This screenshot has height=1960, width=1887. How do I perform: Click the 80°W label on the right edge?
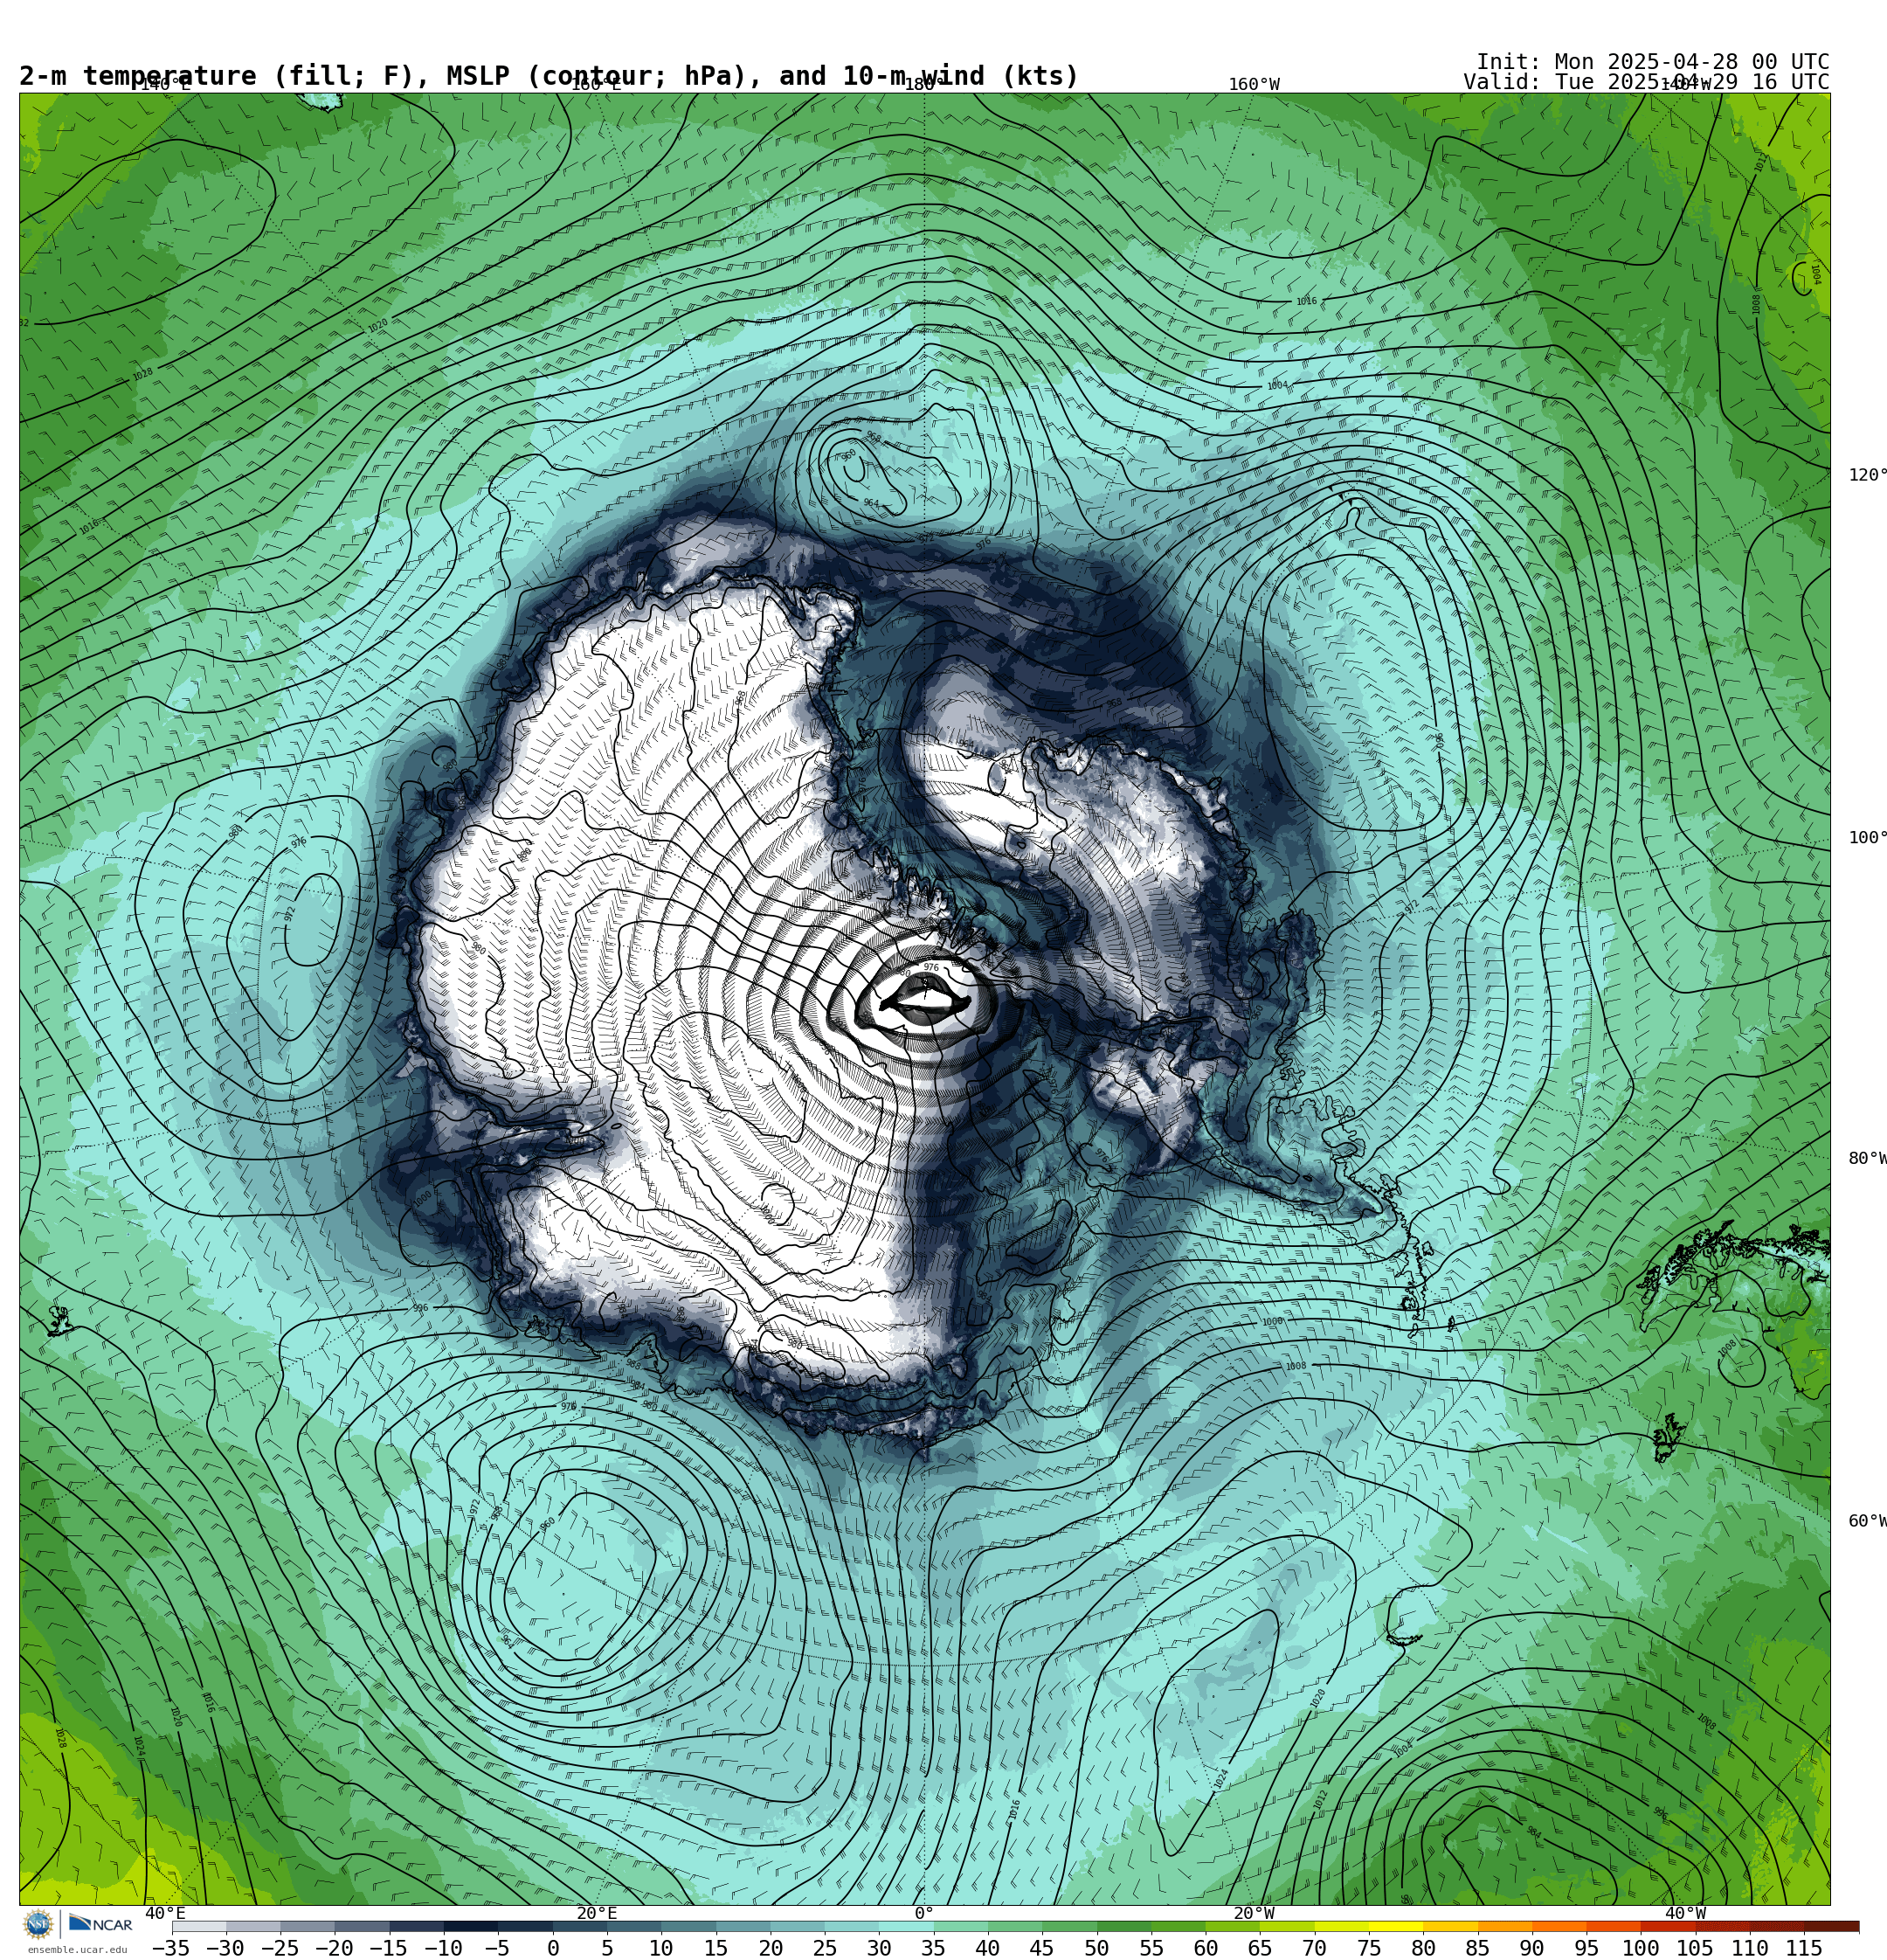click(1867, 1158)
